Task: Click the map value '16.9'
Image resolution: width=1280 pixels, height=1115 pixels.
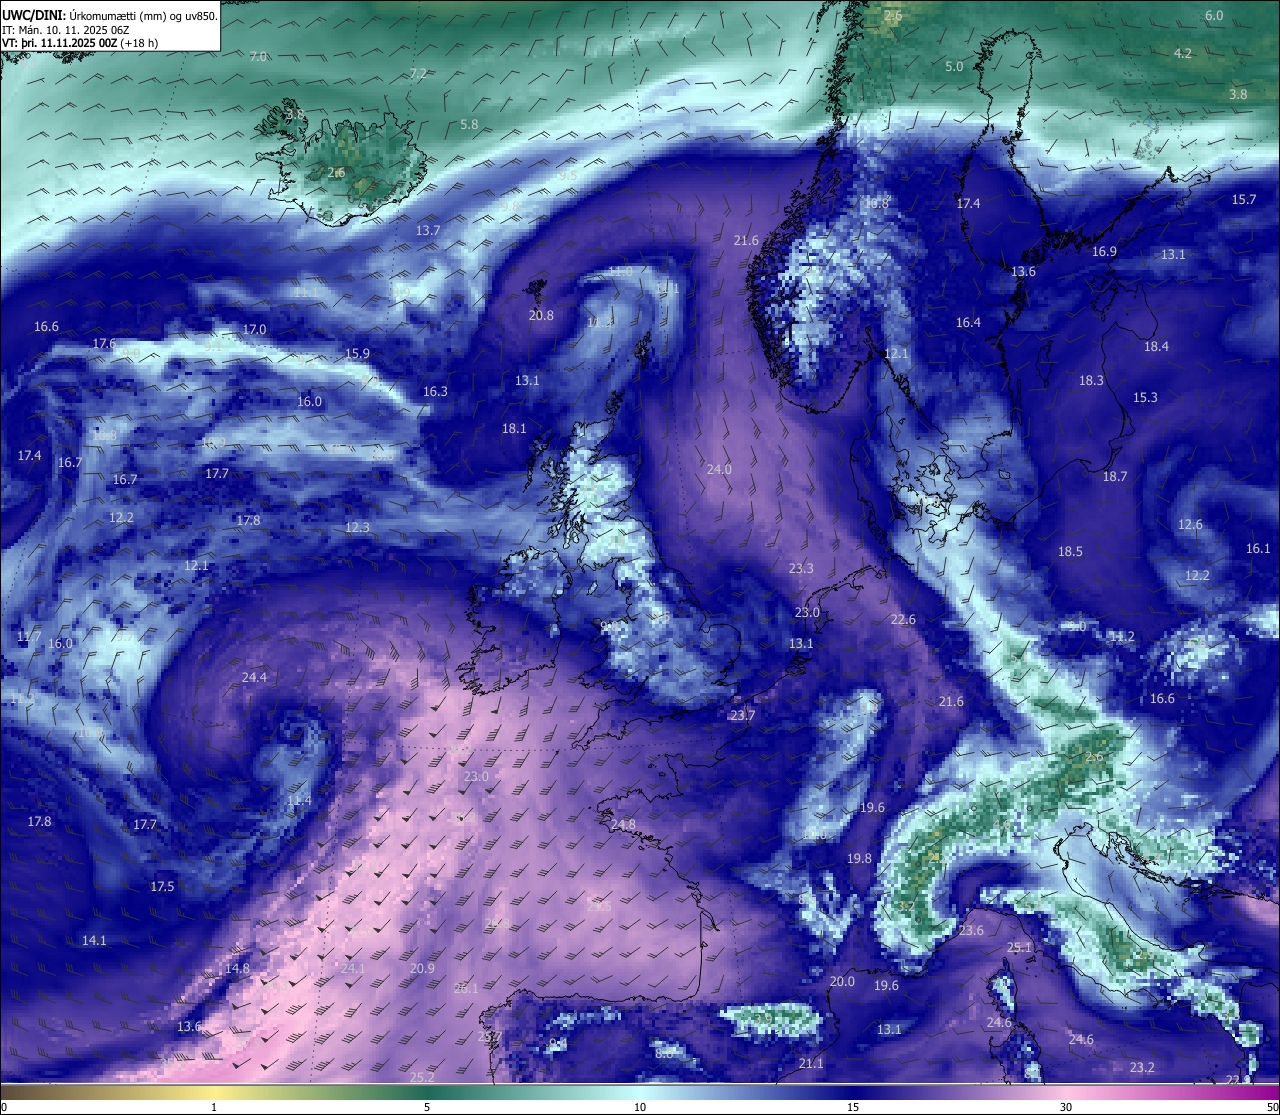Action: [x=1104, y=252]
